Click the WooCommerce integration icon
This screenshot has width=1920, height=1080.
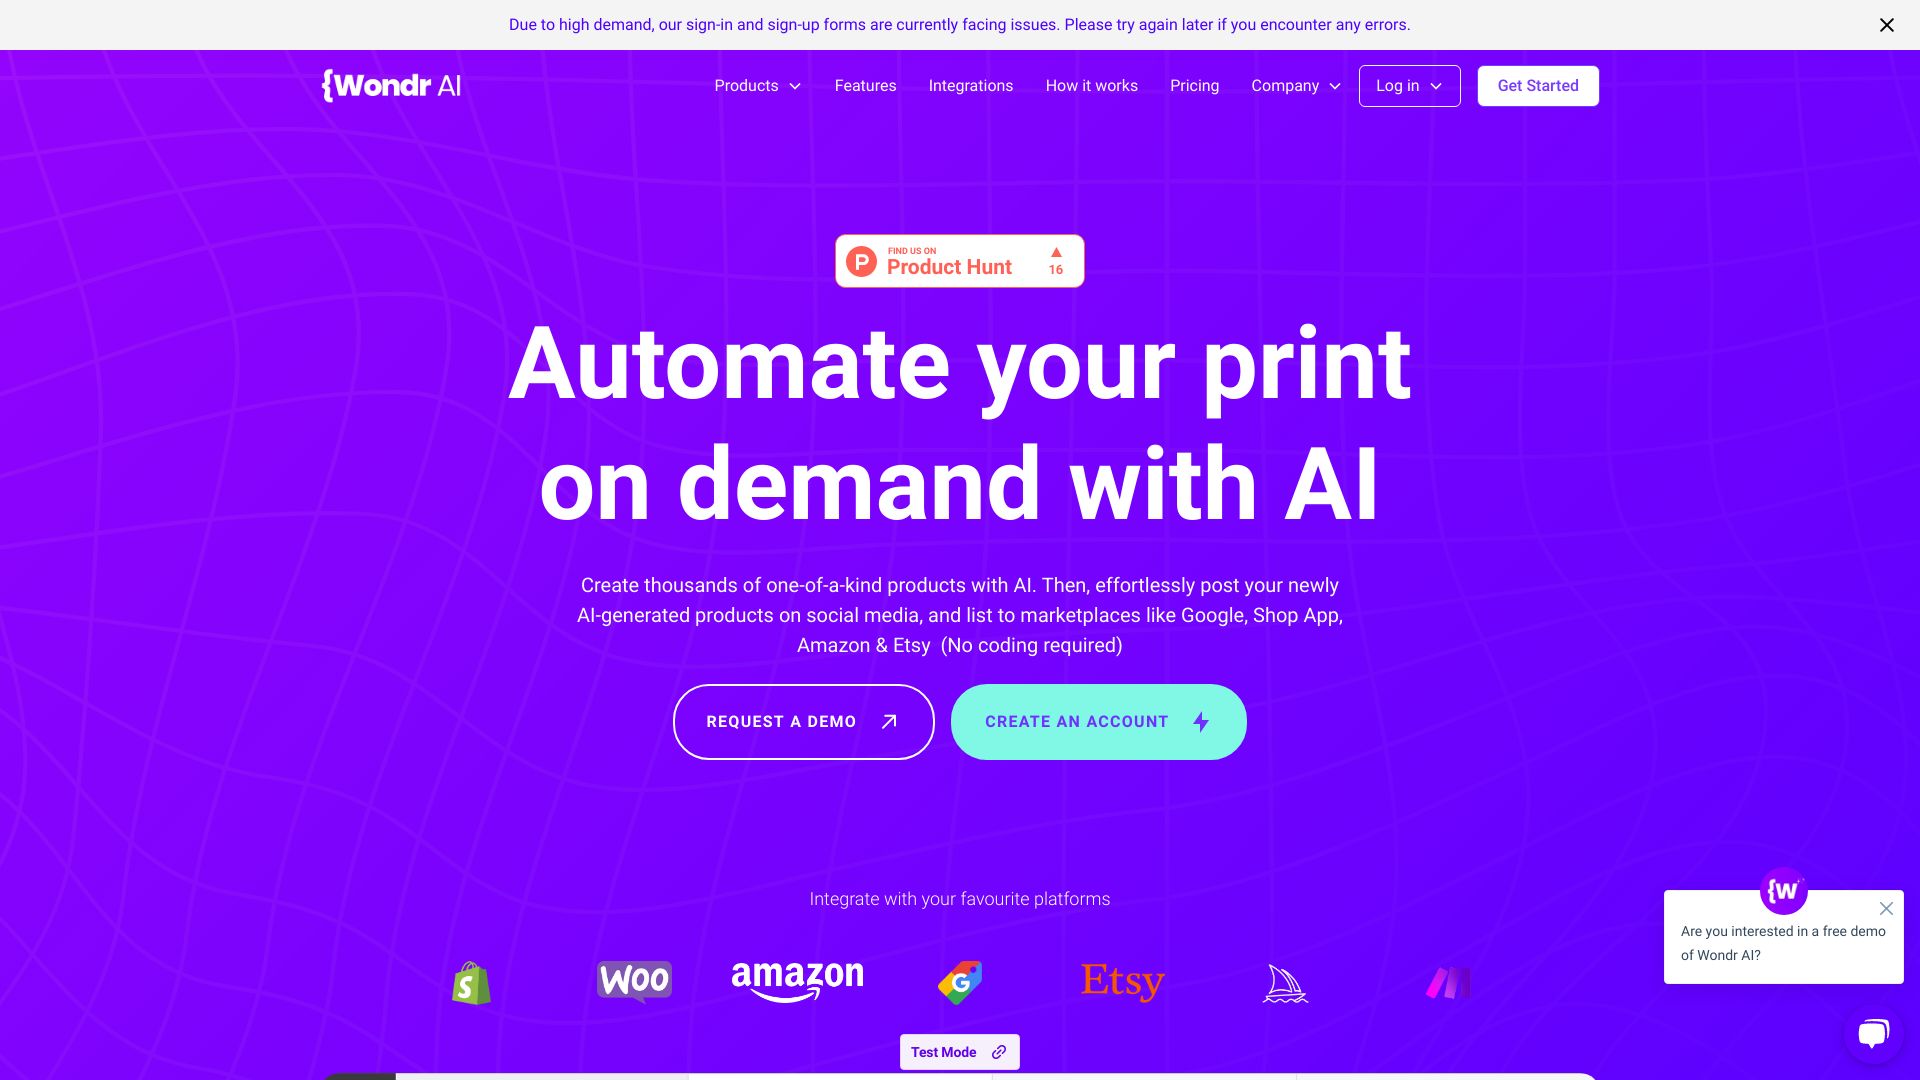(x=634, y=981)
